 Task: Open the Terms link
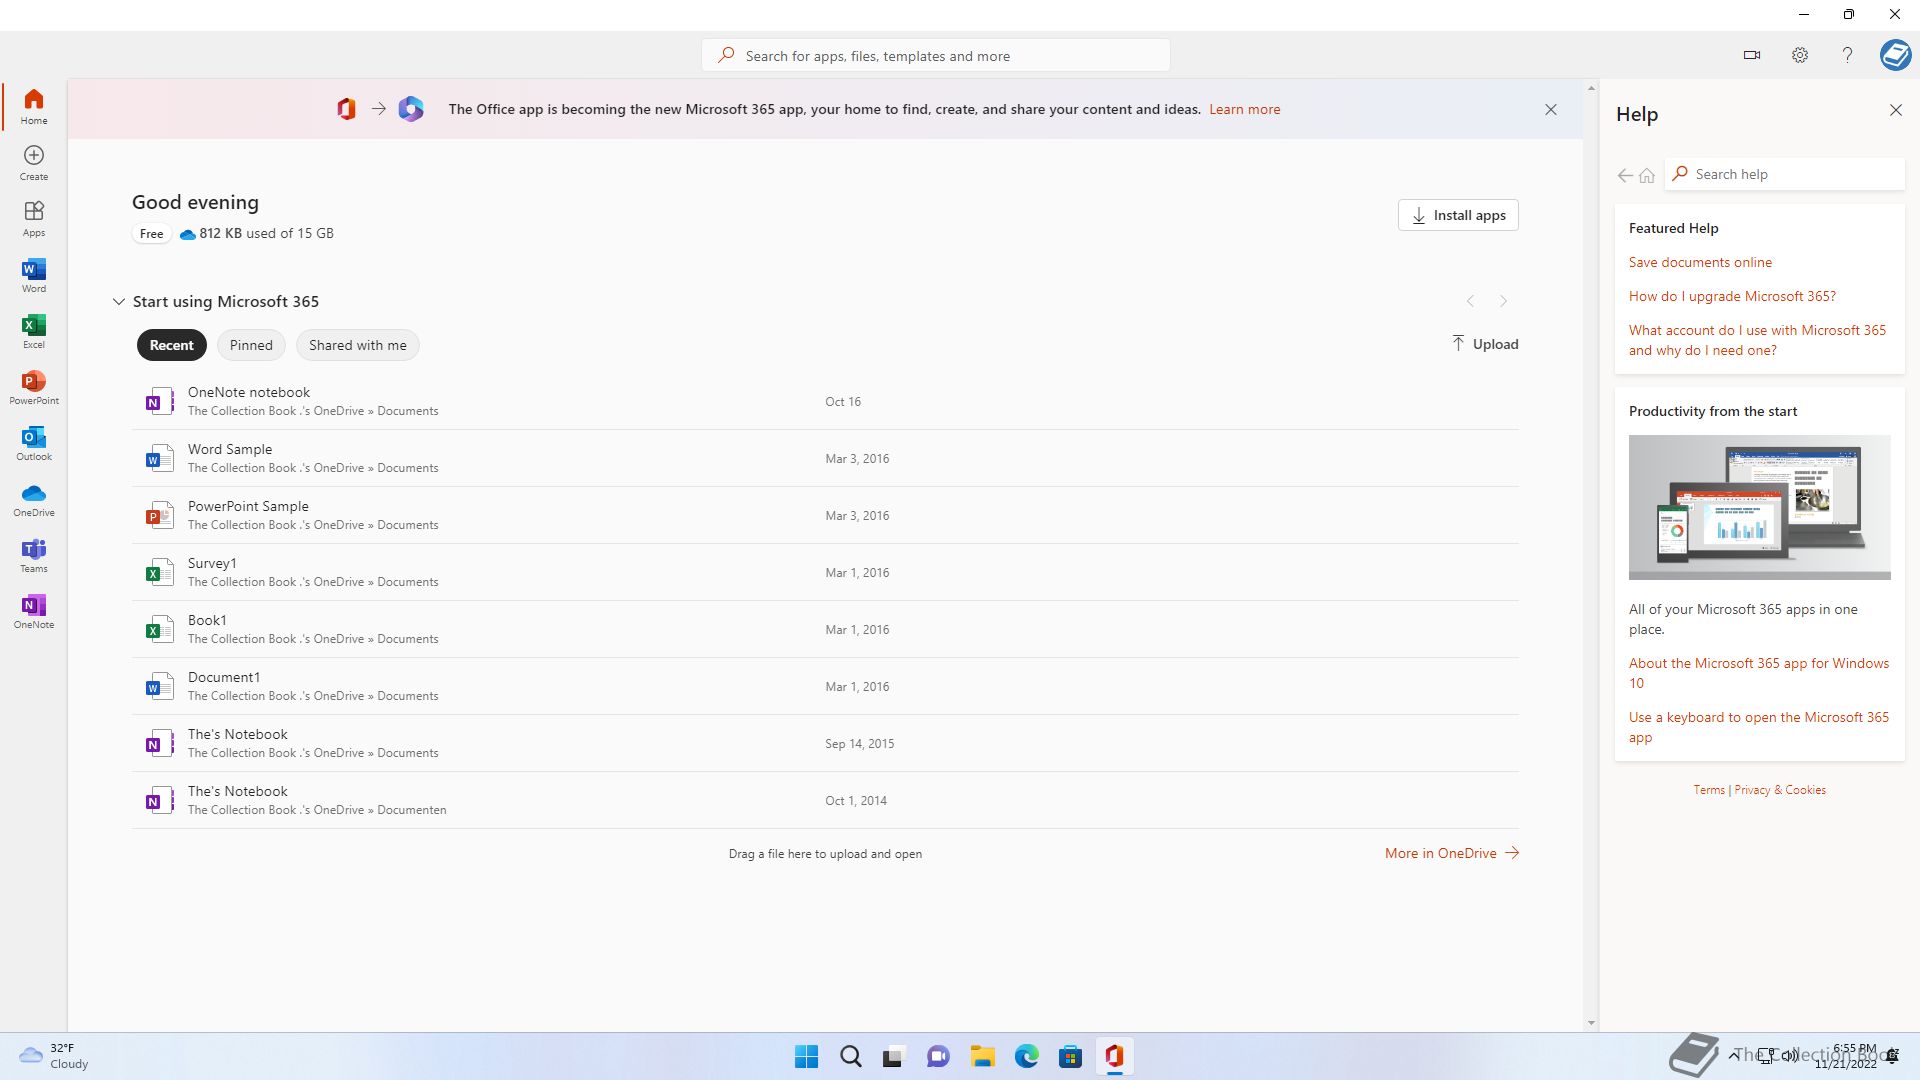click(x=1709, y=790)
